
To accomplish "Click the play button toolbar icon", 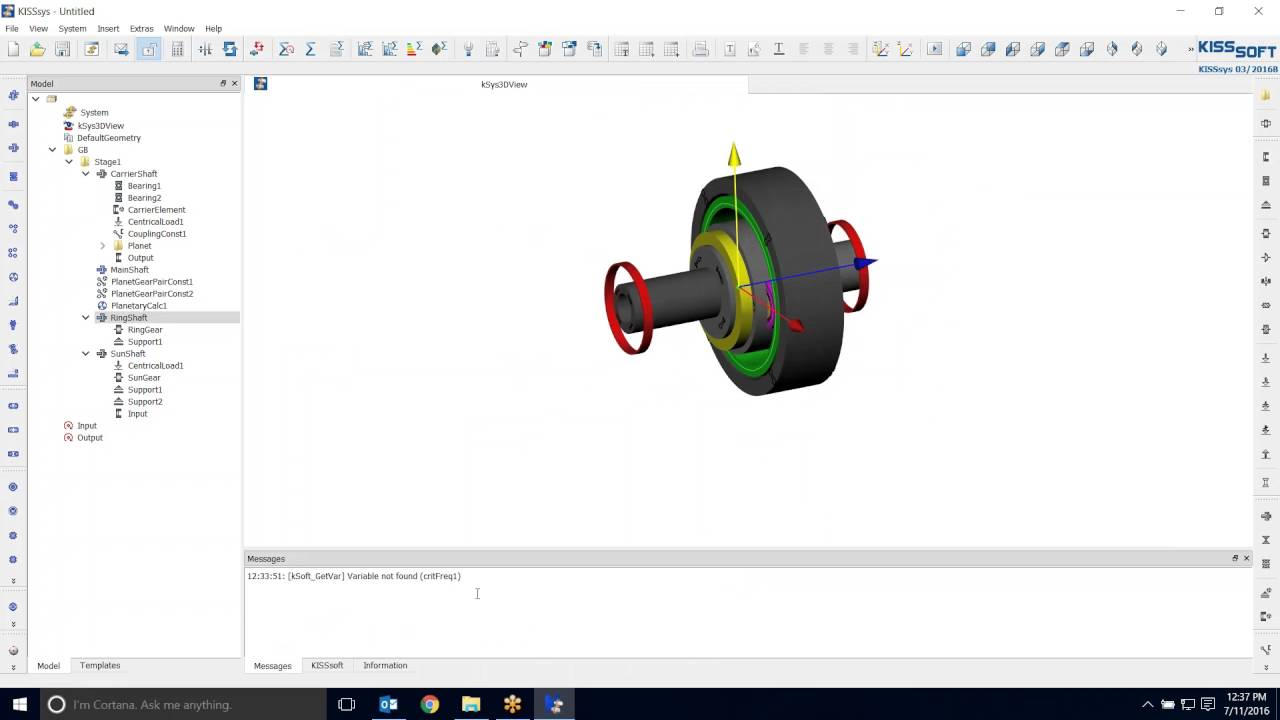I will click(x=935, y=49).
